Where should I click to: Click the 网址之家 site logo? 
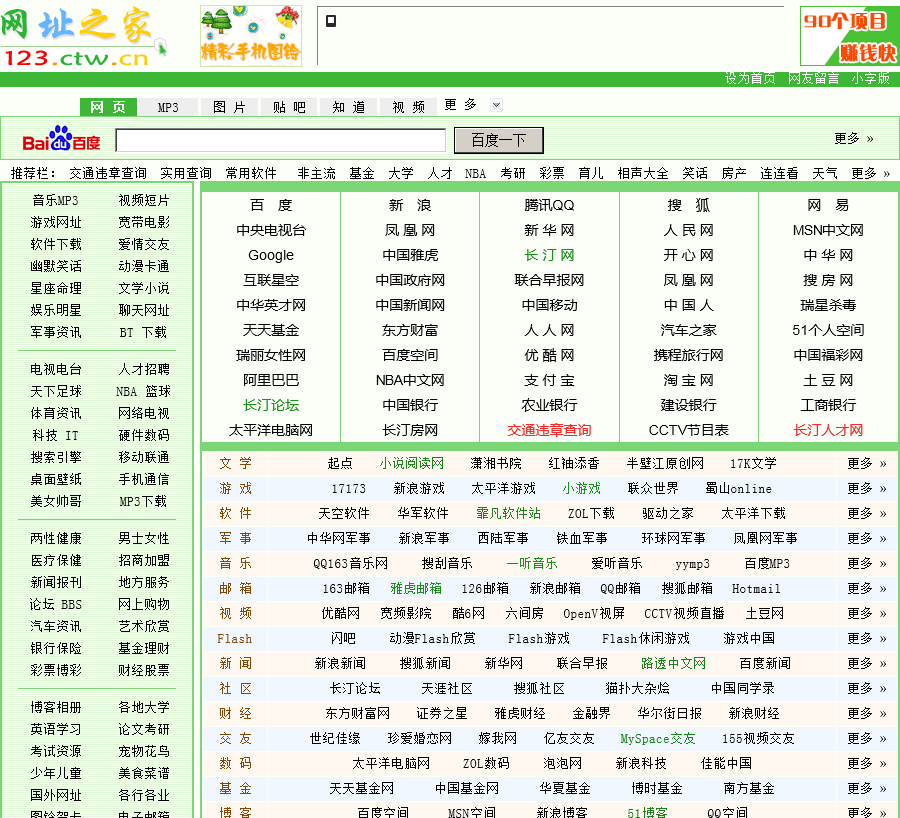click(x=80, y=37)
